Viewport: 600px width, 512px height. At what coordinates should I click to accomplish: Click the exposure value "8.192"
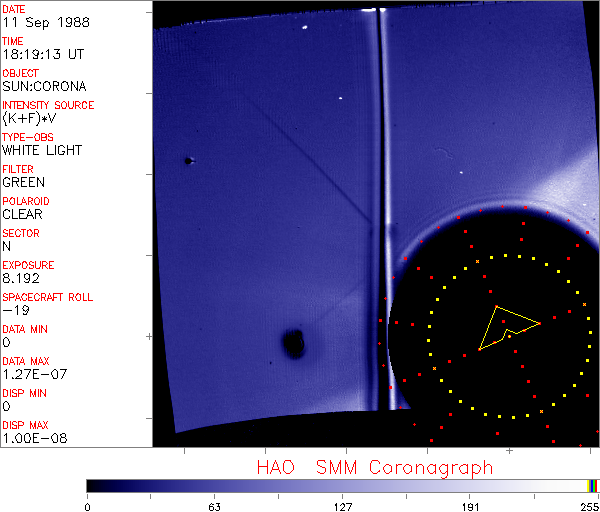click(x=21, y=278)
